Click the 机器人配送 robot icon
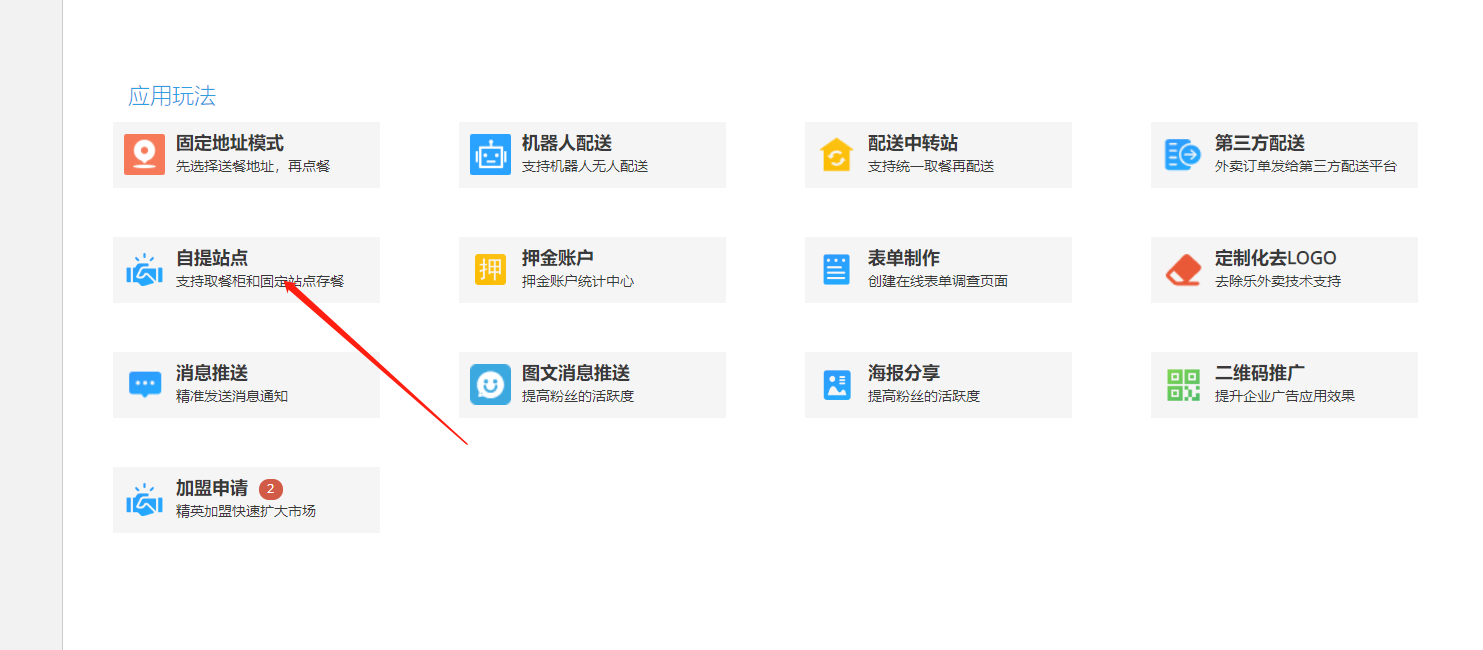This screenshot has height=650, width=1483. (x=490, y=154)
